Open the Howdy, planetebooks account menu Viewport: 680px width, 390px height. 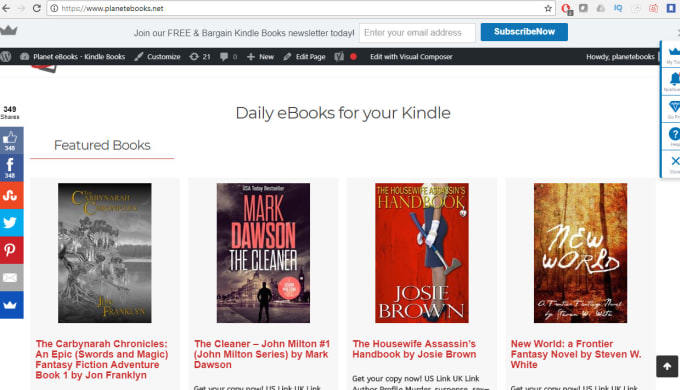point(620,56)
